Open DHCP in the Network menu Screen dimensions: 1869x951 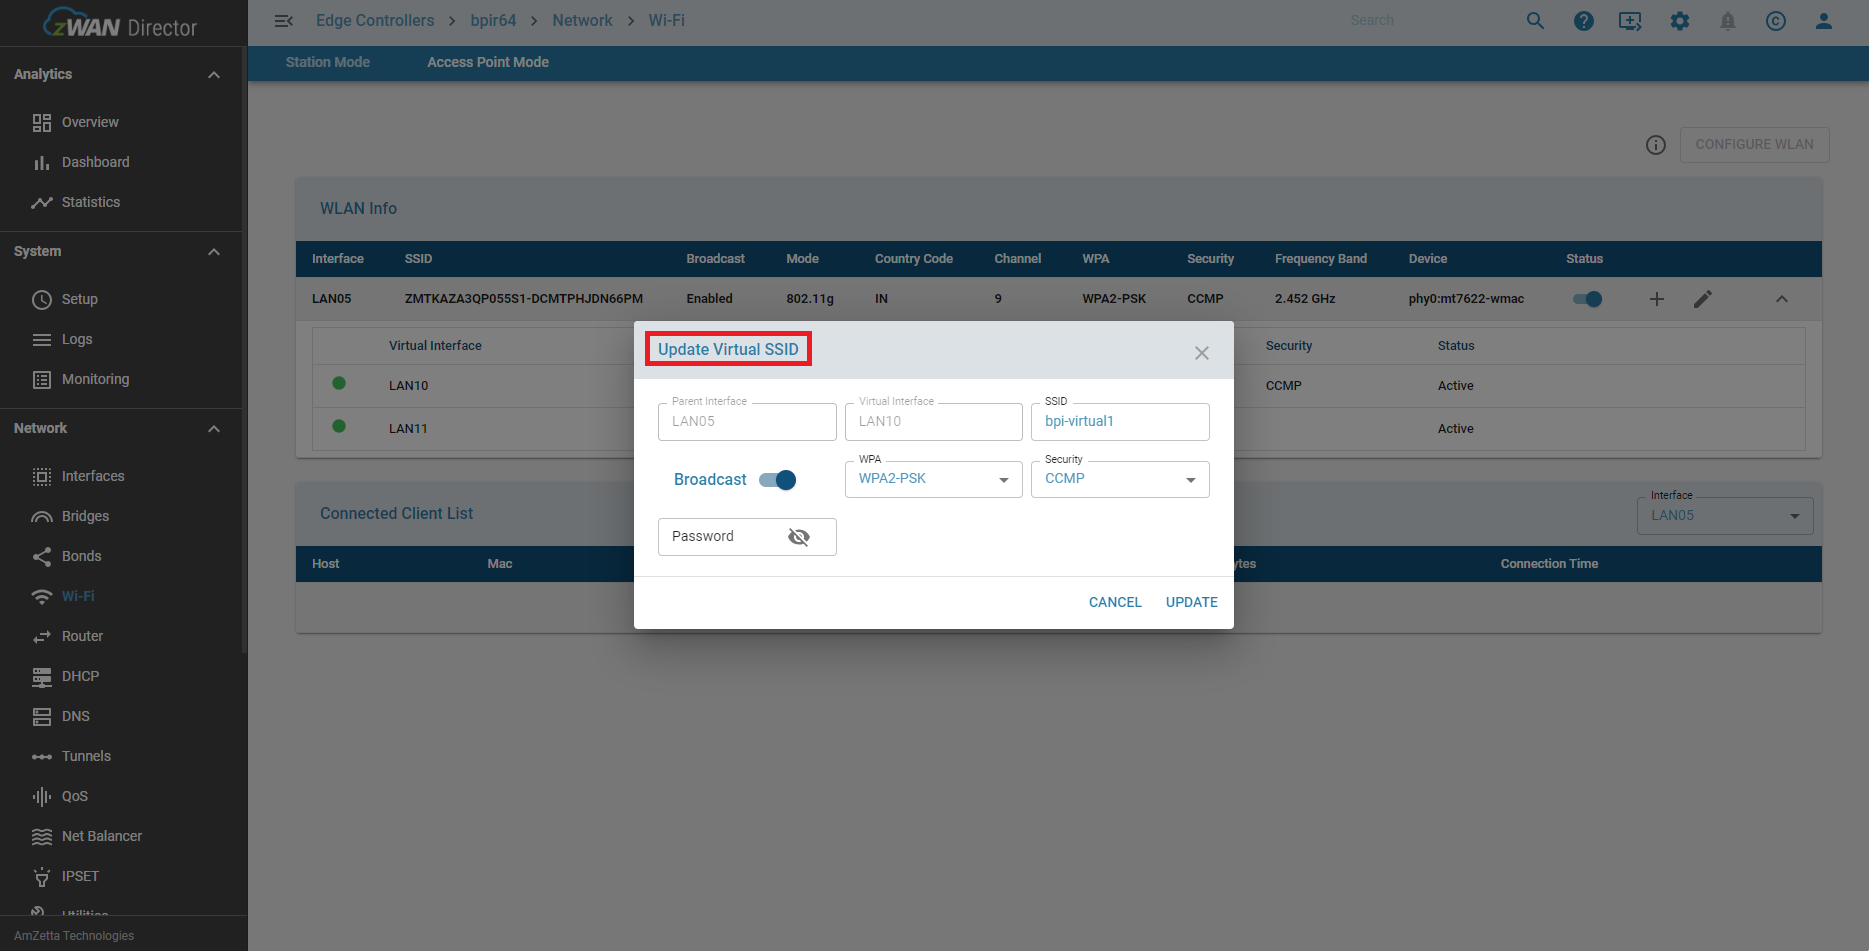click(x=80, y=676)
